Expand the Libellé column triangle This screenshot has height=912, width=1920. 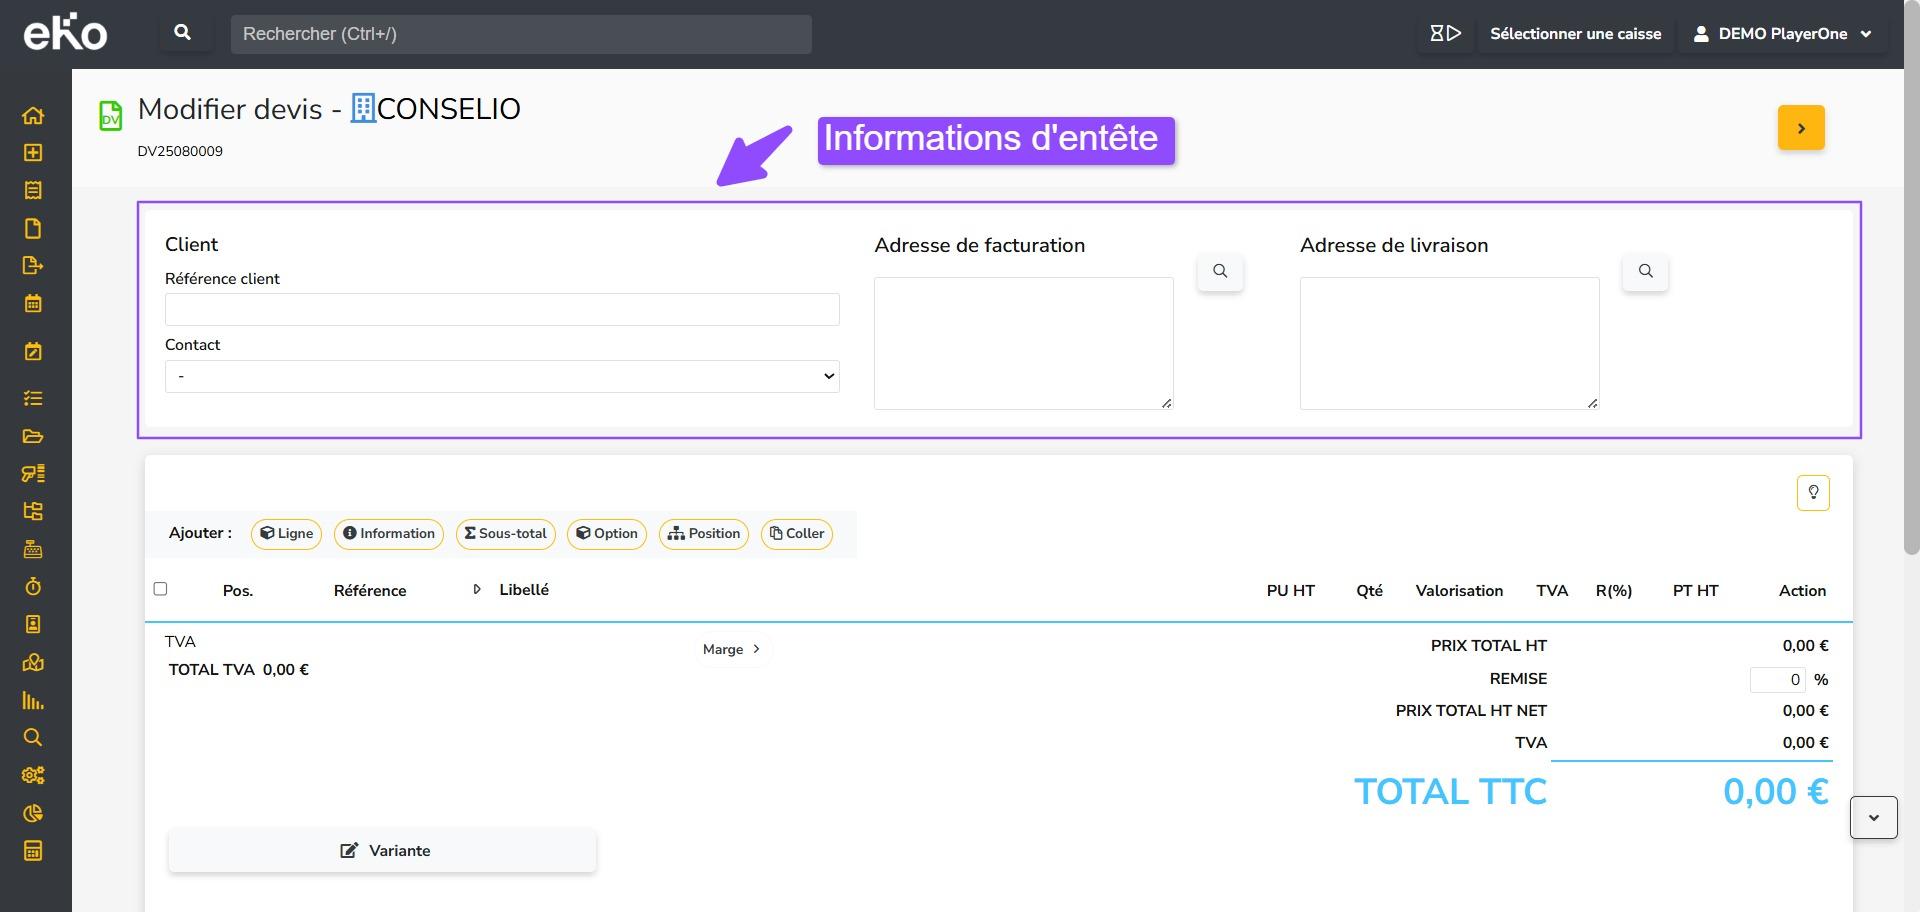click(x=477, y=590)
